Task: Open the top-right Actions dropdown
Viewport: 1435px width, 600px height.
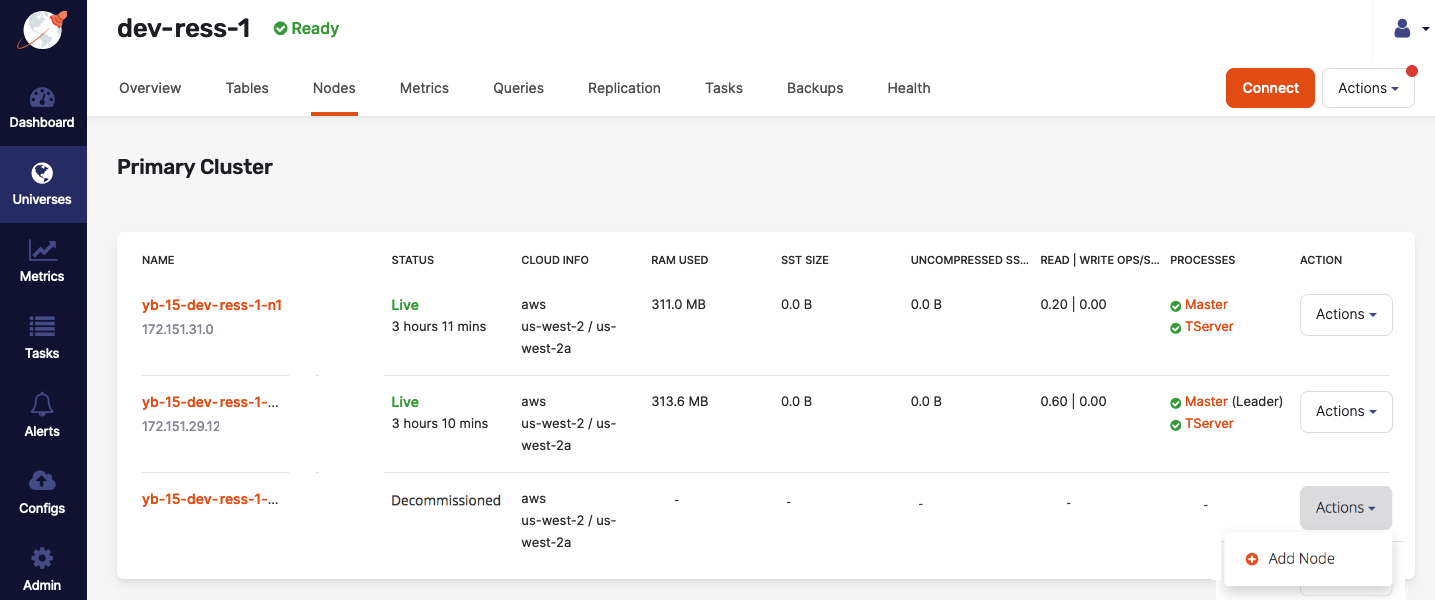Action: point(1368,88)
